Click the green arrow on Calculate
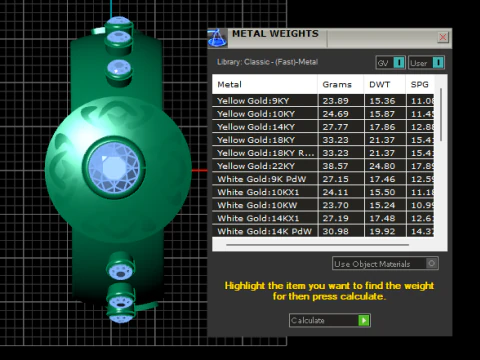480x360 pixels. click(x=364, y=320)
